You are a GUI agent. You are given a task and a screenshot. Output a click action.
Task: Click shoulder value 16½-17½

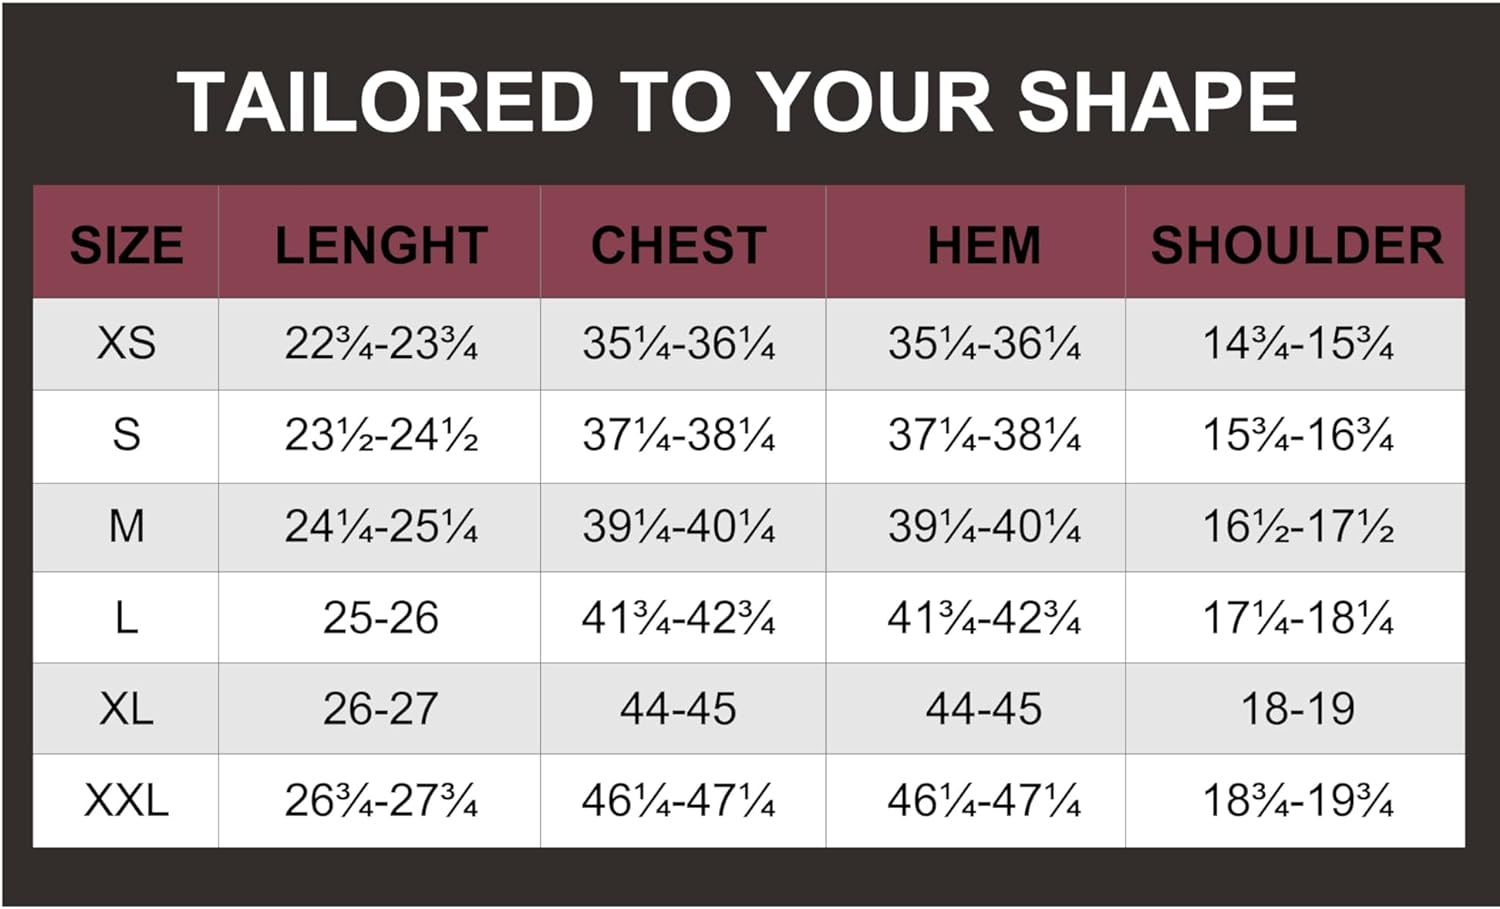pyautogui.click(x=1298, y=526)
